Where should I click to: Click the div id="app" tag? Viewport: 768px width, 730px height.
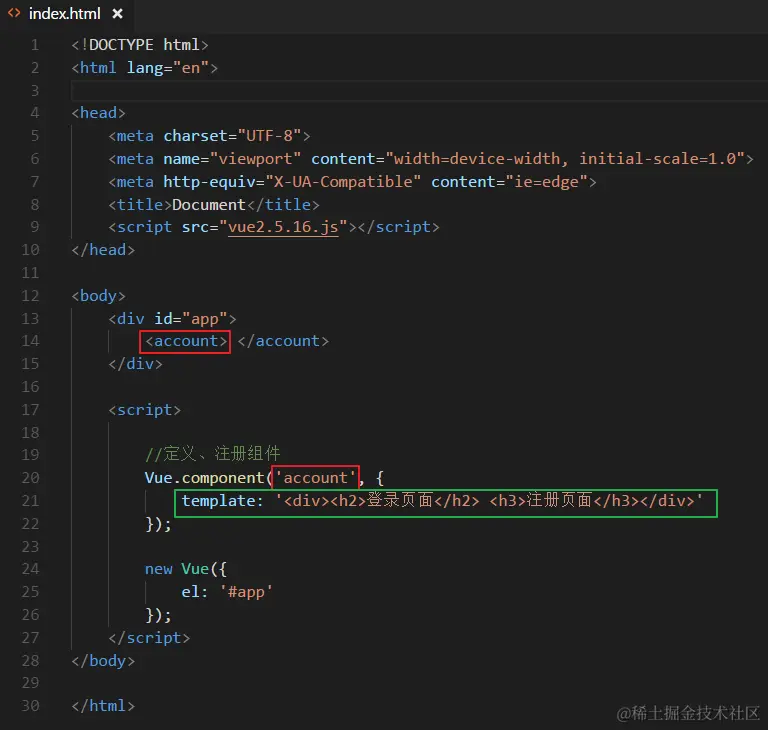click(x=172, y=319)
